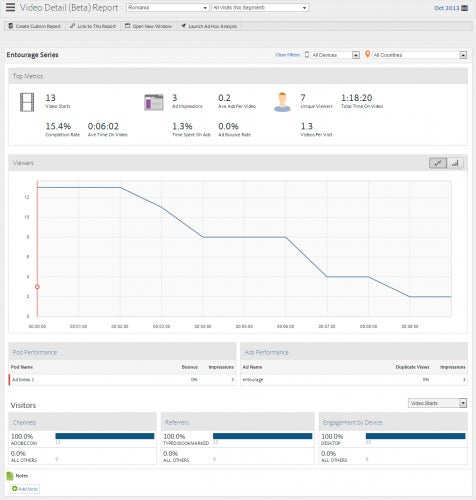Click the 0:06:02 Ave Time On Video
Screen dimensions: 476x500
pos(103,126)
